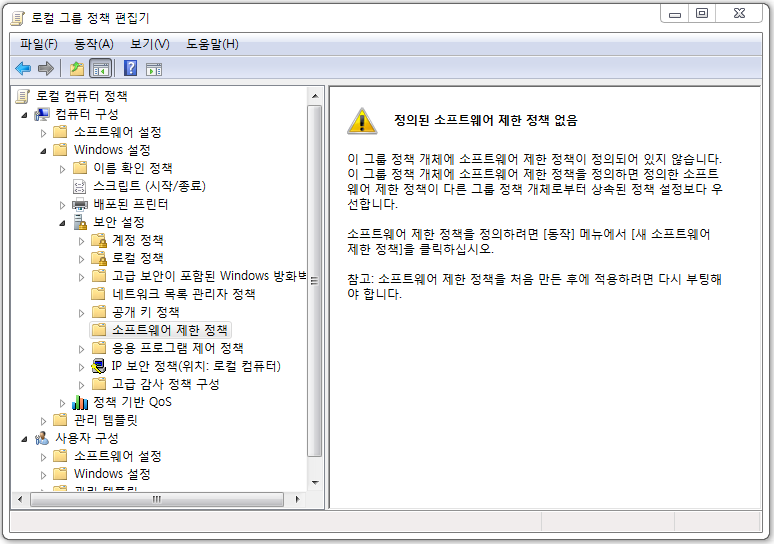Toggle the Show/Hide Console Tree toolbar button
Image resolution: width=774 pixels, height=544 pixels.
click(x=101, y=69)
